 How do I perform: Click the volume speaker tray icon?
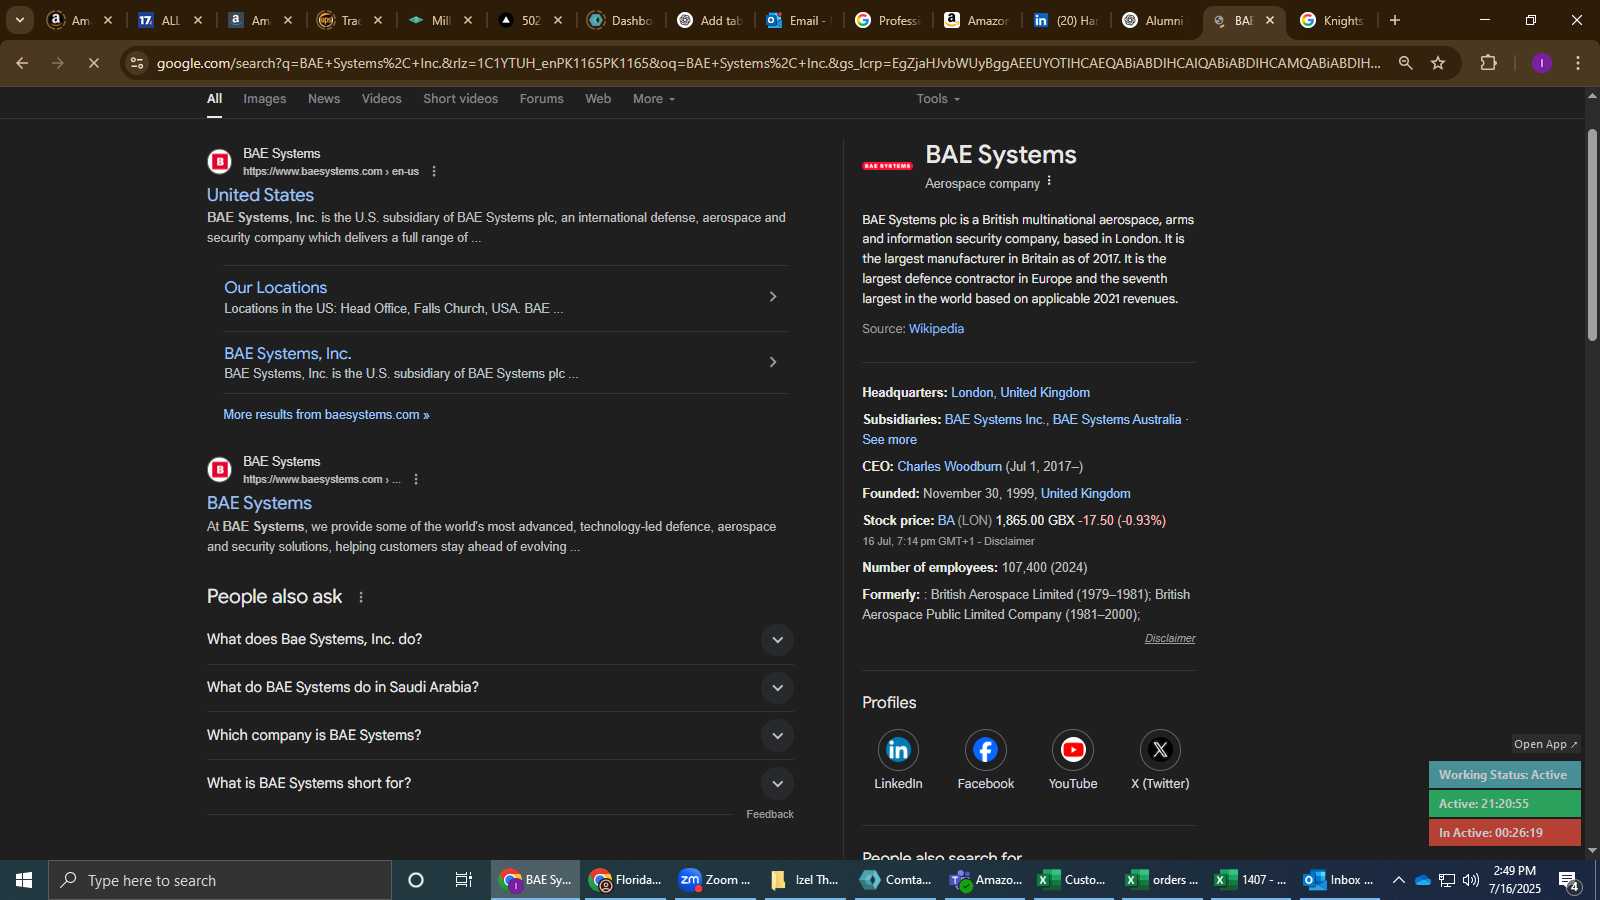click(x=1471, y=880)
